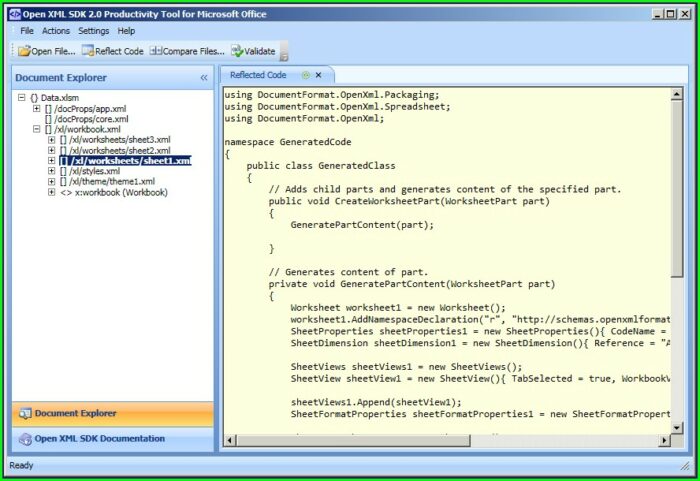
Task: Click the horizontal scrollbar thumb
Action: point(353,441)
